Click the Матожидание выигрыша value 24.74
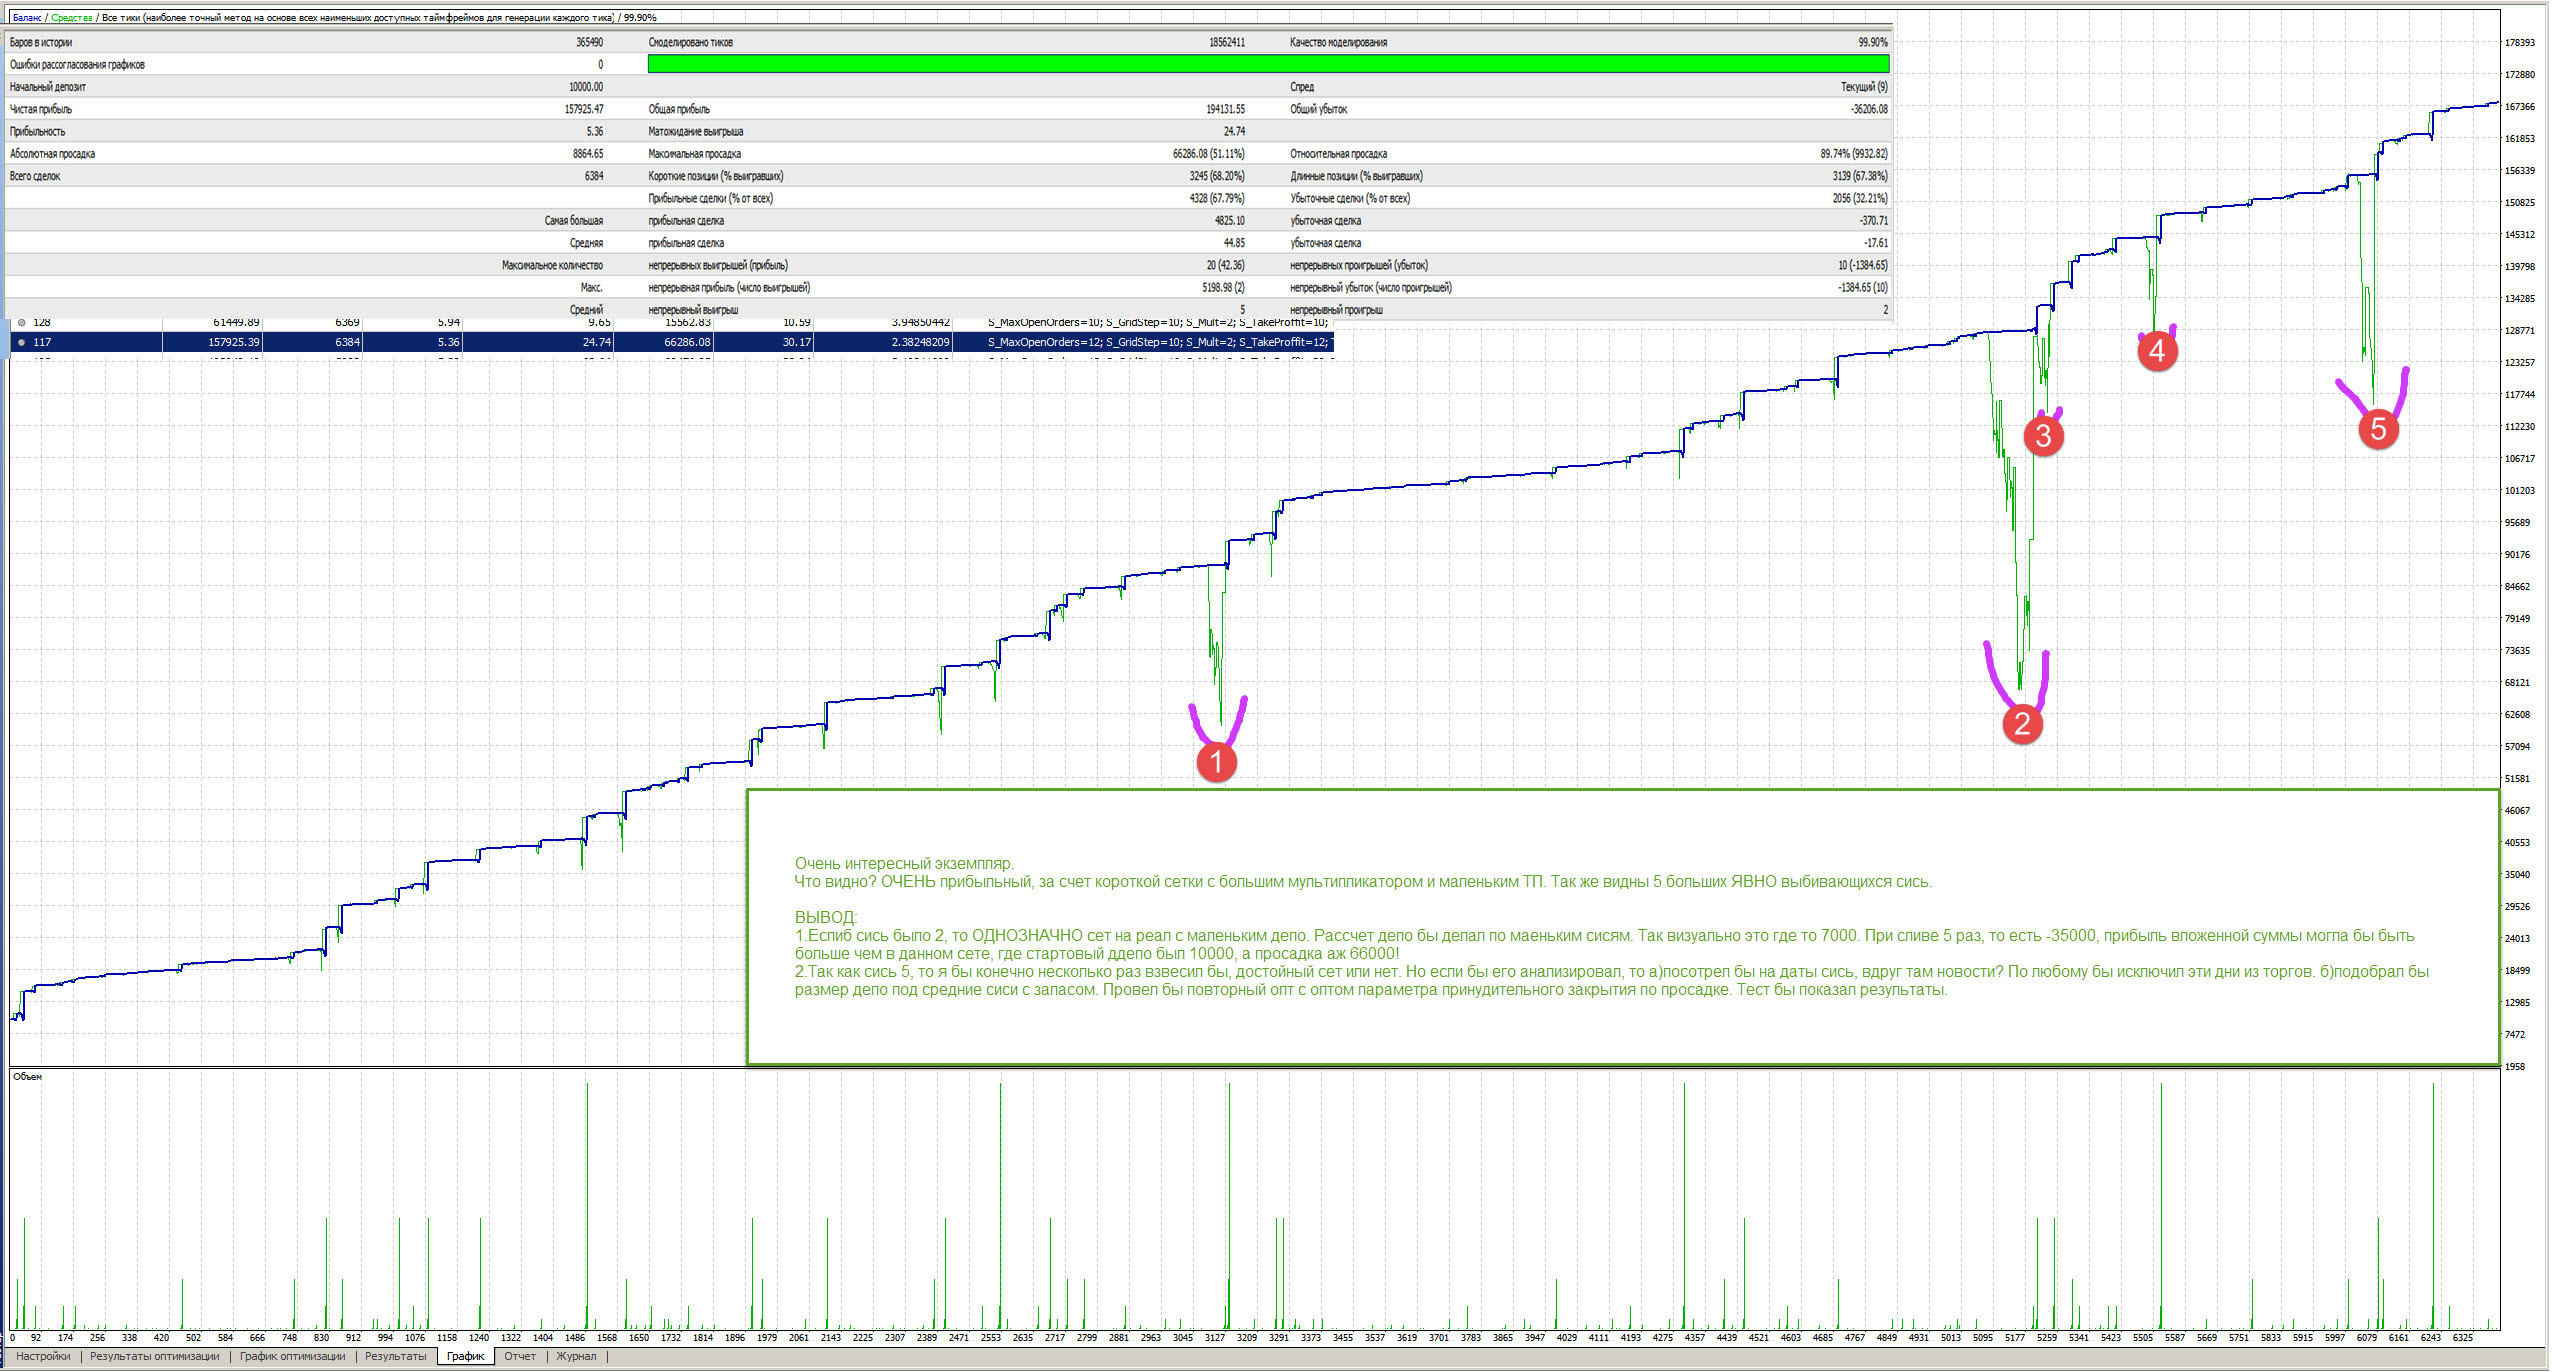This screenshot has width=2553, height=1372. (x=1234, y=131)
